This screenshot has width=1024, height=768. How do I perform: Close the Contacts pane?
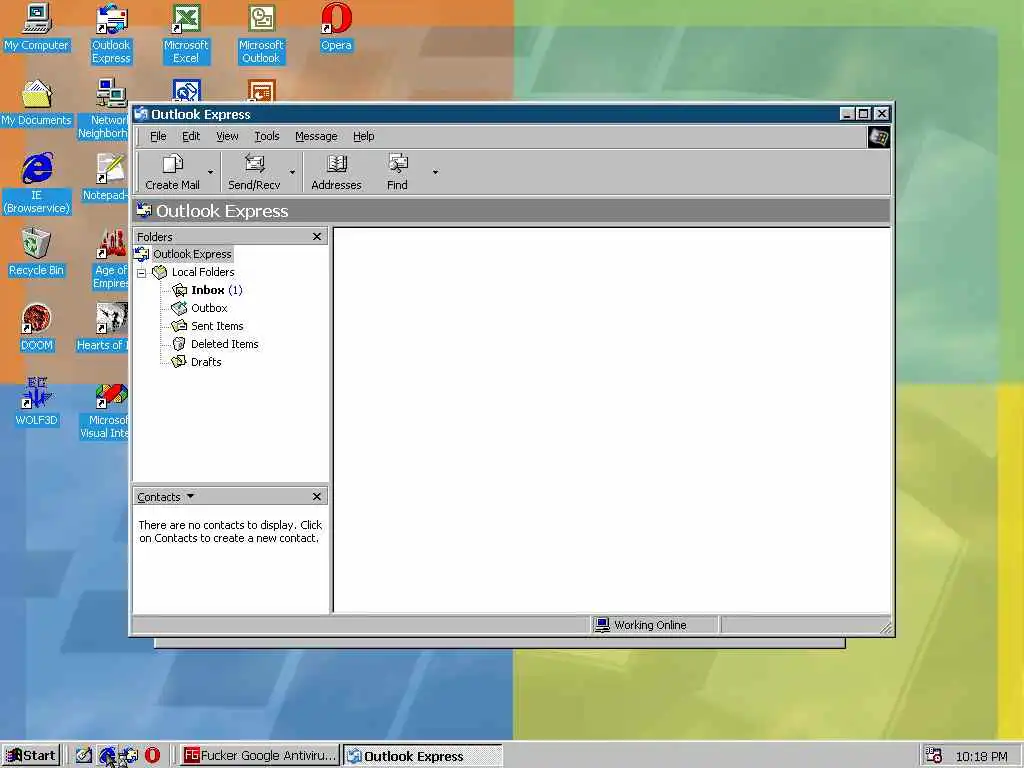[317, 496]
